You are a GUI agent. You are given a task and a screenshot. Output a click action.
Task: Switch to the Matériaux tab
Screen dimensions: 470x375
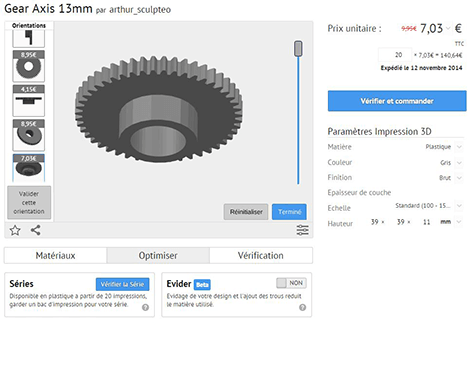(x=55, y=255)
